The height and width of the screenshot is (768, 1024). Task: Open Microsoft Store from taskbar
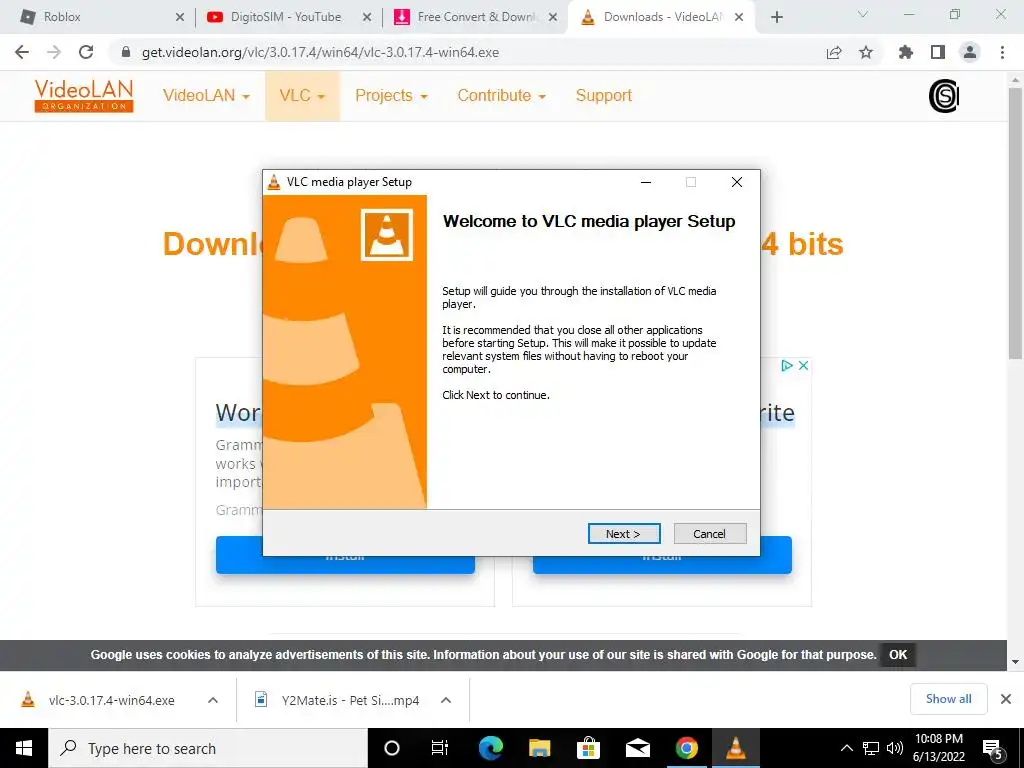pos(588,748)
